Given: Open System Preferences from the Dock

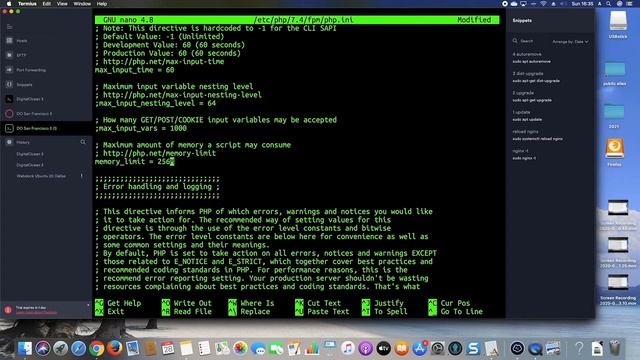Looking at the screenshot, I should click(437, 348).
